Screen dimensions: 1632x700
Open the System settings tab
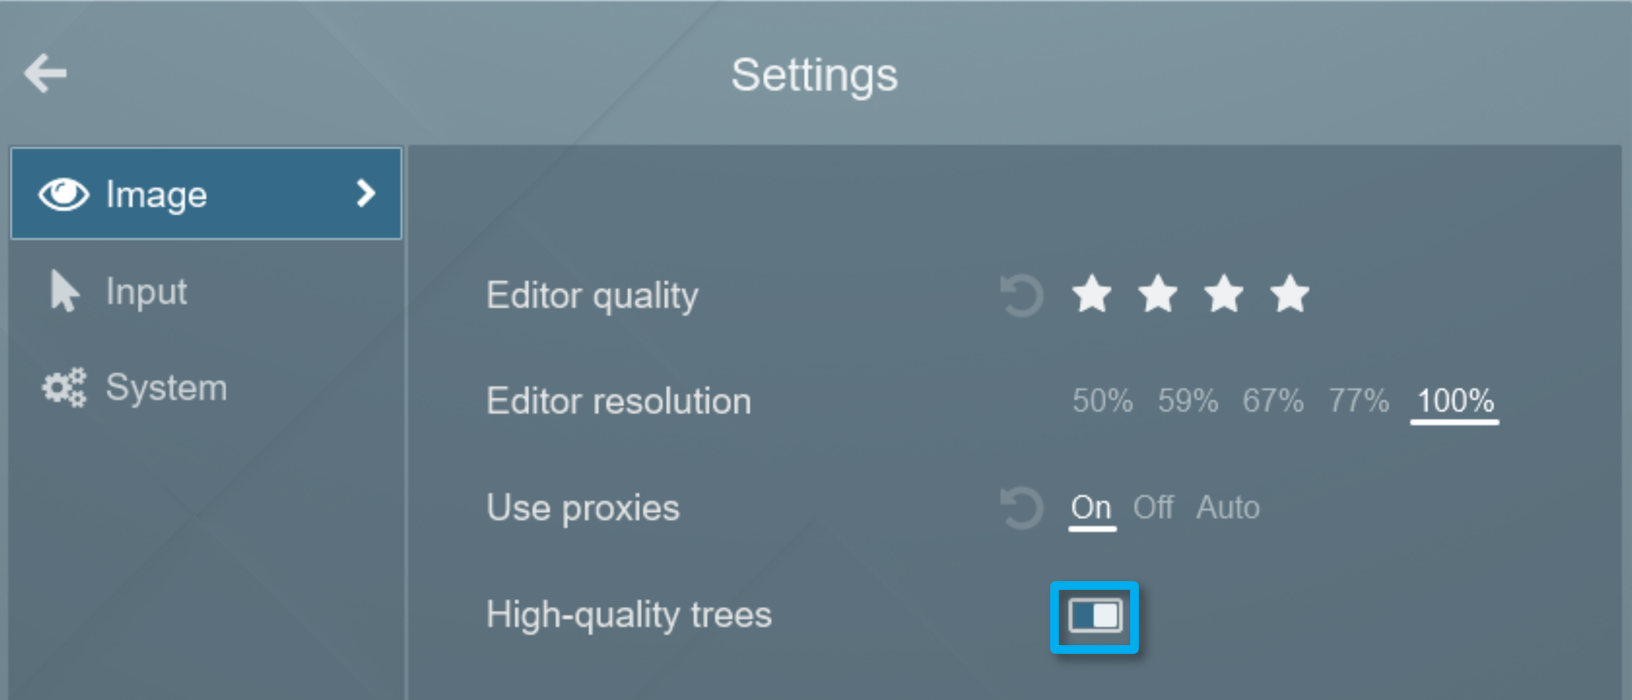click(x=166, y=387)
